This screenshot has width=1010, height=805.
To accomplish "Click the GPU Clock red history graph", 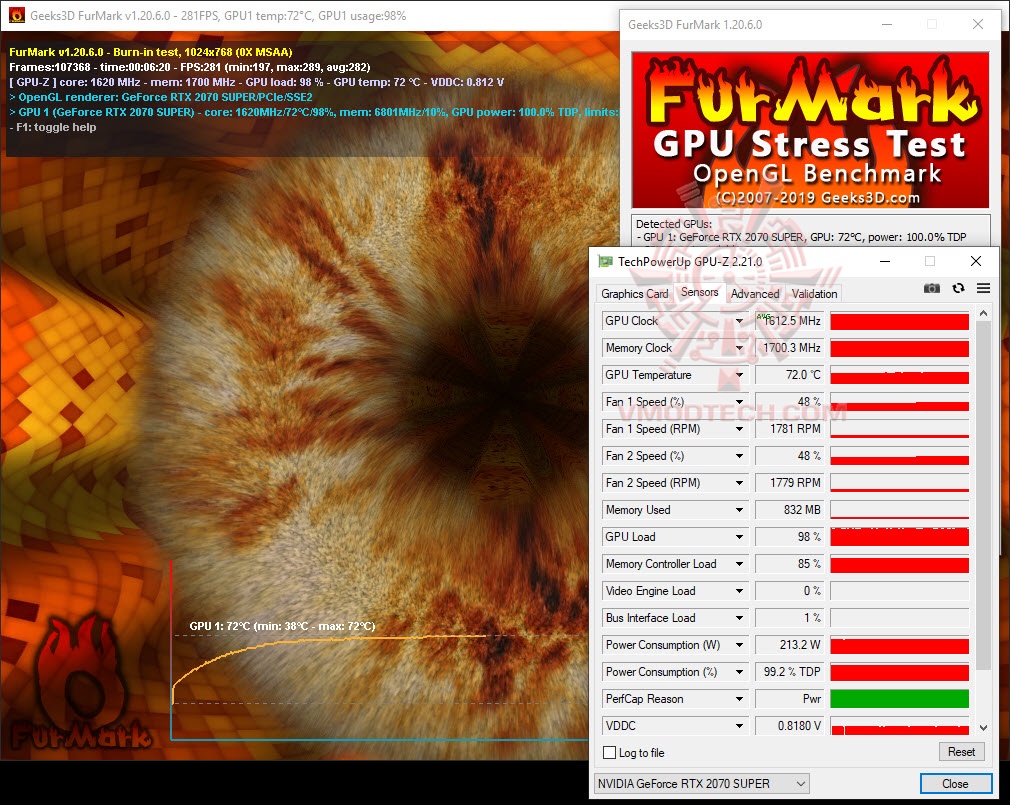I will coord(899,321).
